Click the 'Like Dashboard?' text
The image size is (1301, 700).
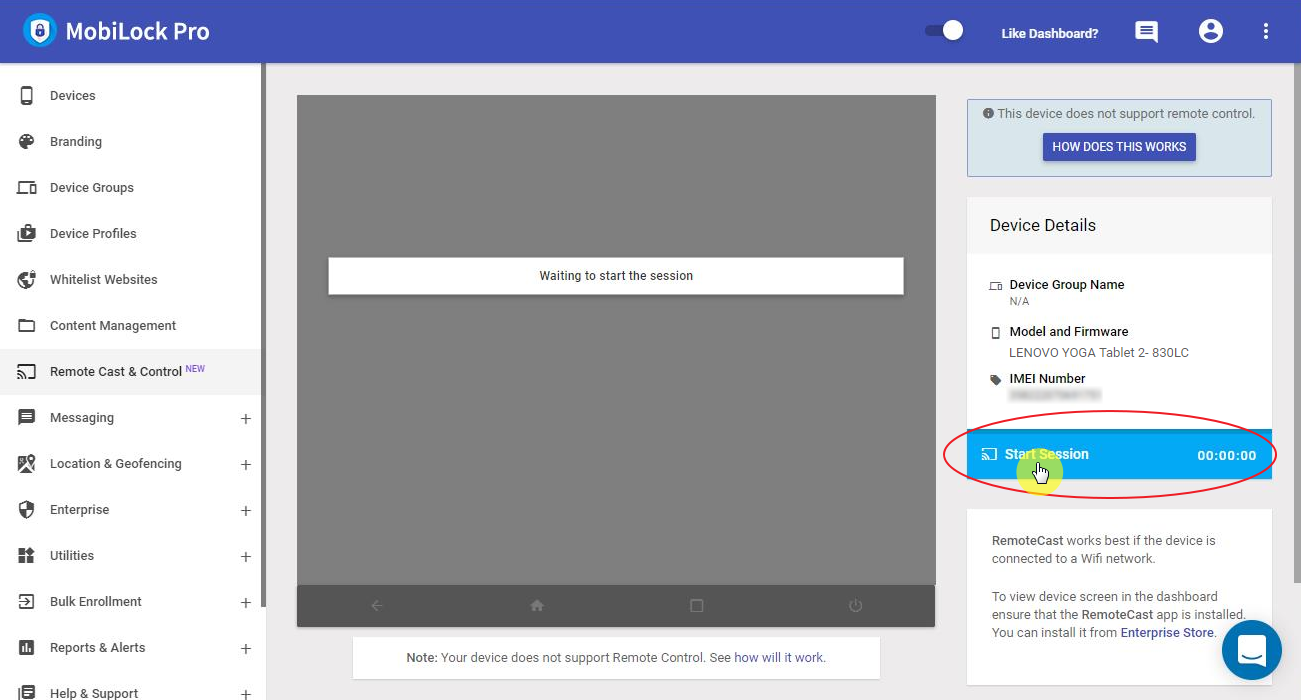coord(1050,33)
